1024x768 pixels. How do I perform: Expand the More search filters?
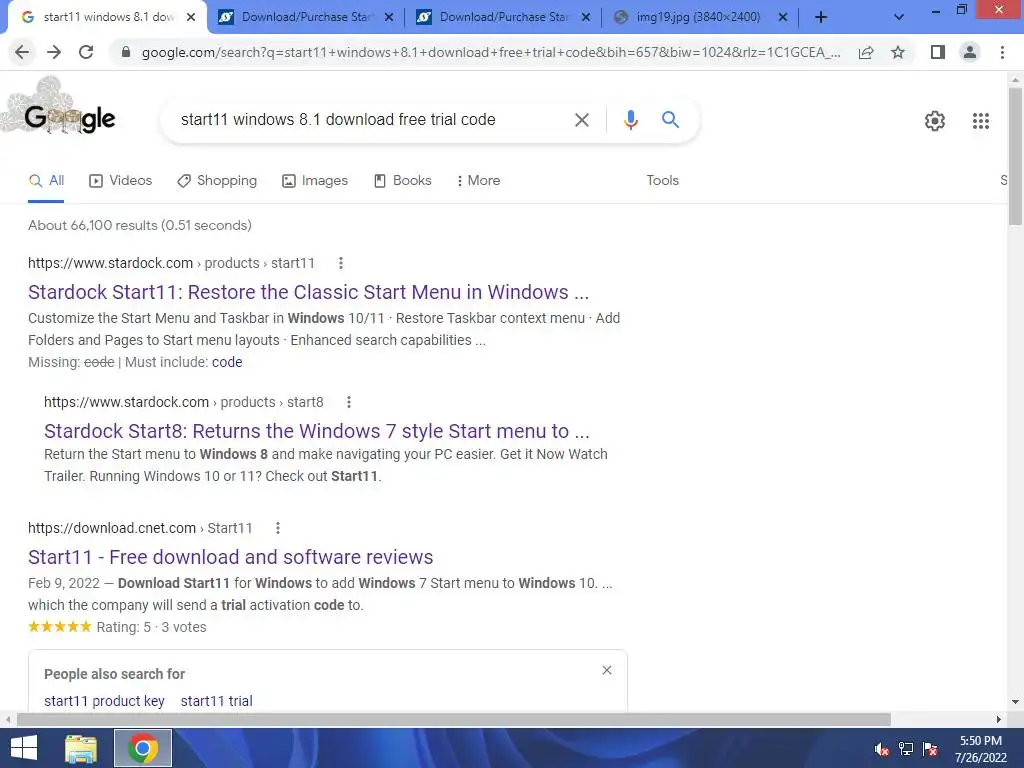coord(478,181)
